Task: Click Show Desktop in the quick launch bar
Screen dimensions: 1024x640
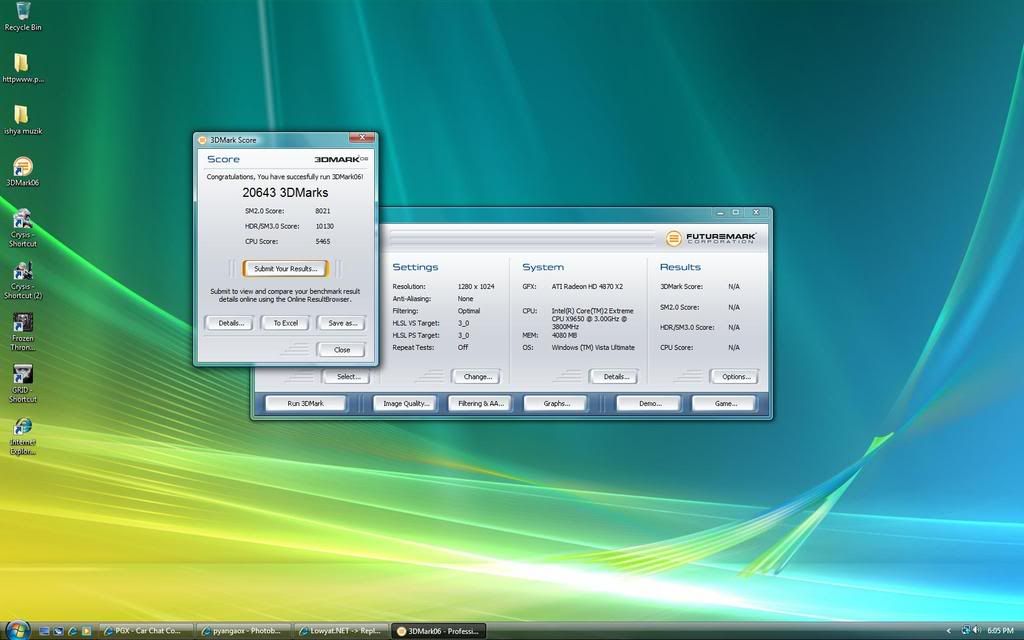Action: (x=43, y=631)
